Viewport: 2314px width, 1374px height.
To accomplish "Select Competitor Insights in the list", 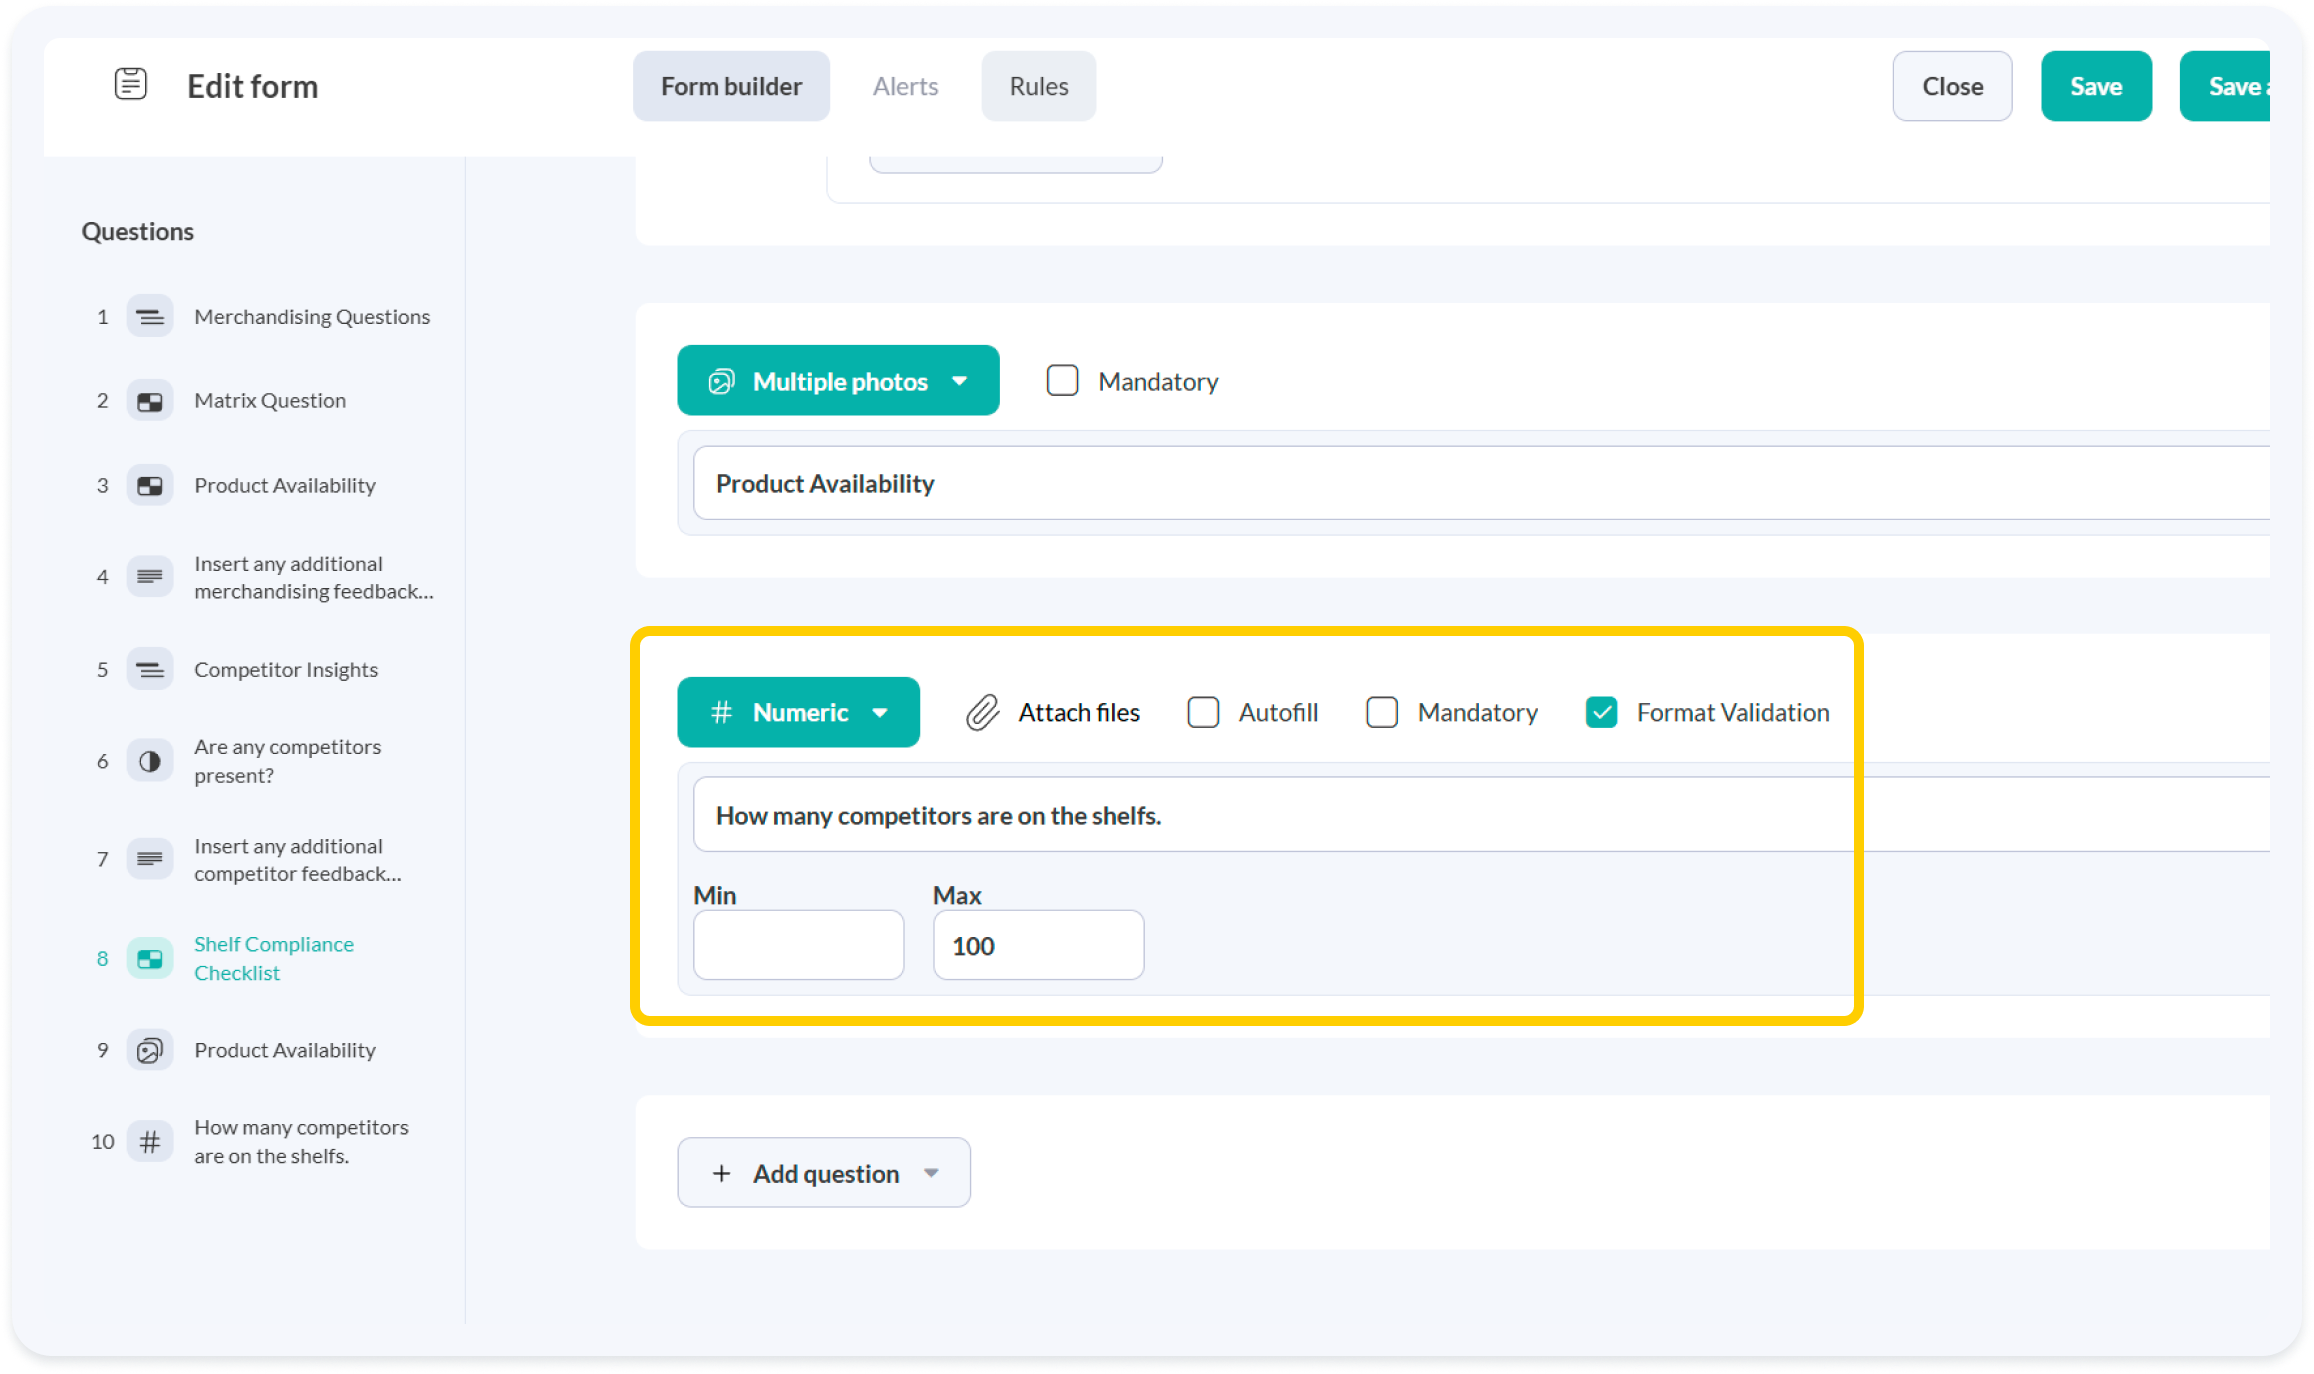I will point(286,669).
